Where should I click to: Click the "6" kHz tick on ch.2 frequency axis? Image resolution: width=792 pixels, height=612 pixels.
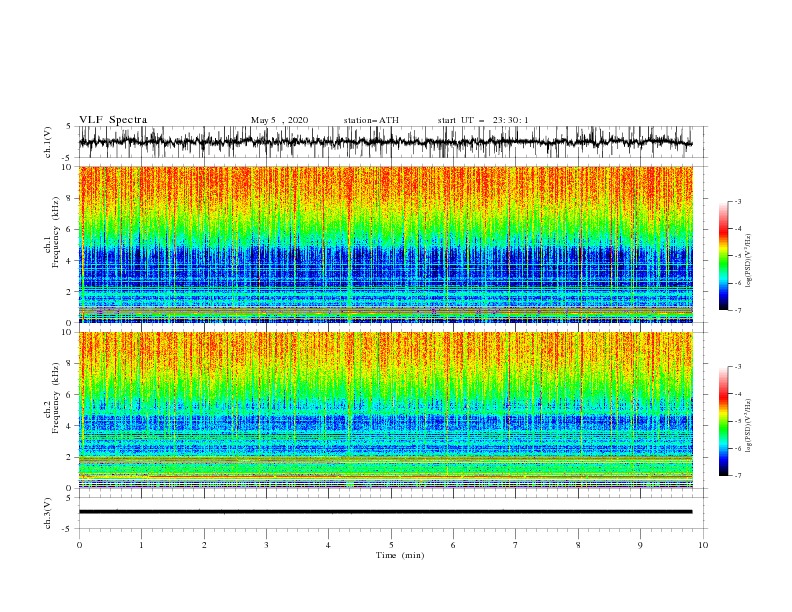[70, 395]
